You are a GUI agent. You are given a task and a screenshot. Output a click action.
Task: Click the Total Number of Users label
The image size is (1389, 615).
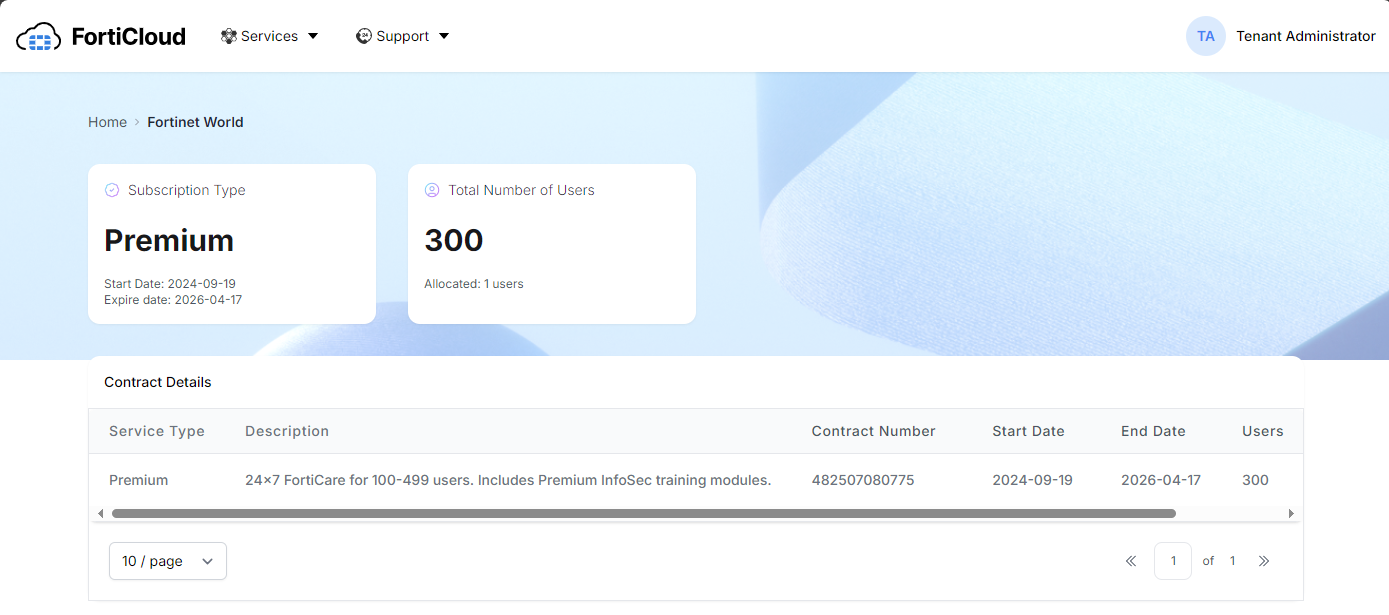pos(521,190)
